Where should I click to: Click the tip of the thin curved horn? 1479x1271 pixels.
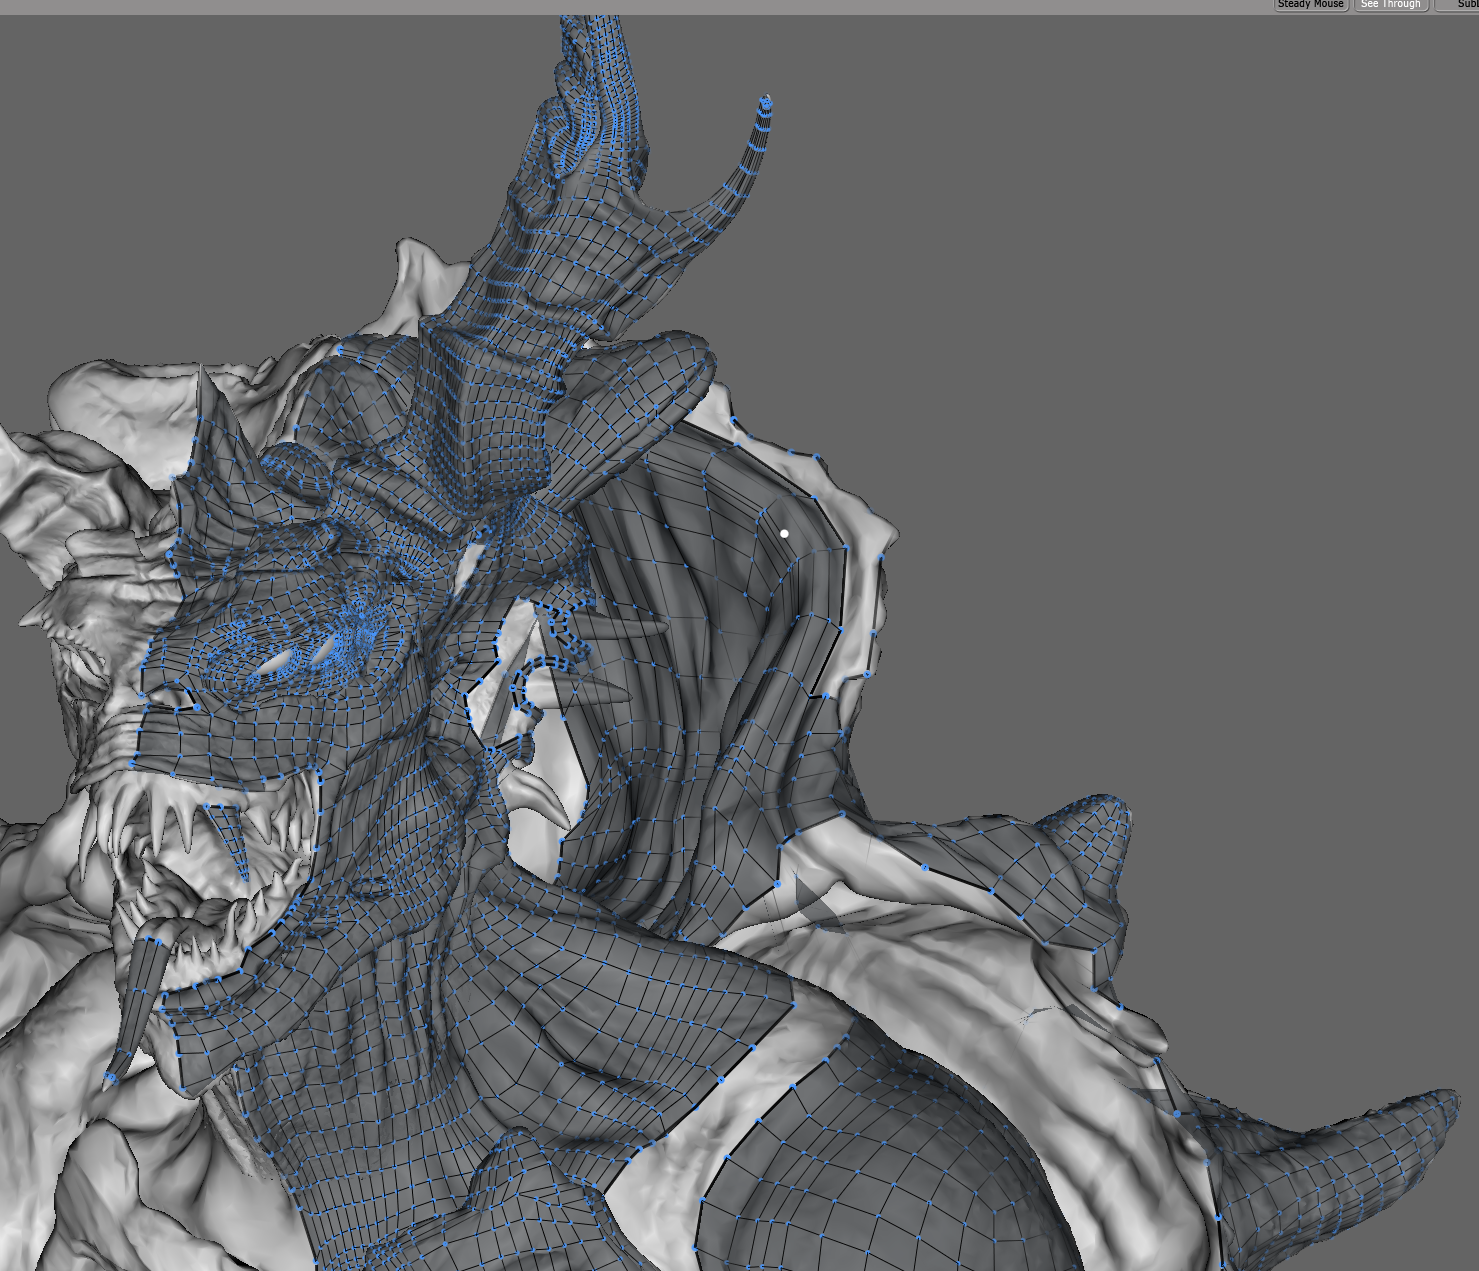(x=766, y=100)
